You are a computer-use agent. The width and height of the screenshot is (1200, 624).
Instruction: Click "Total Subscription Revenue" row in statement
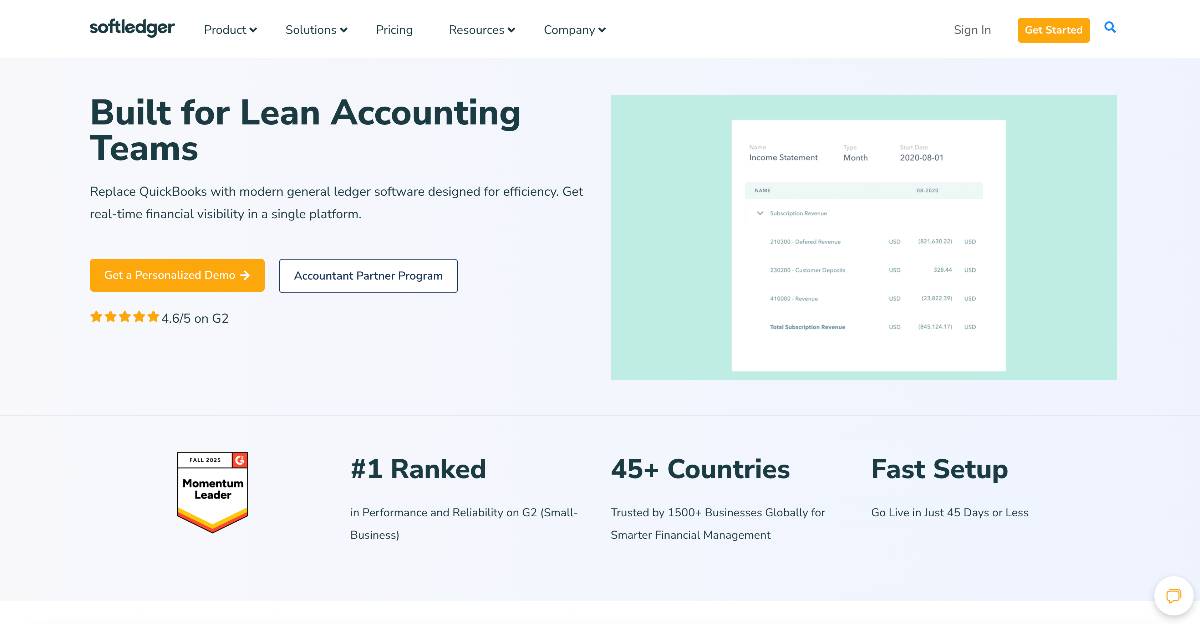[x=864, y=327]
